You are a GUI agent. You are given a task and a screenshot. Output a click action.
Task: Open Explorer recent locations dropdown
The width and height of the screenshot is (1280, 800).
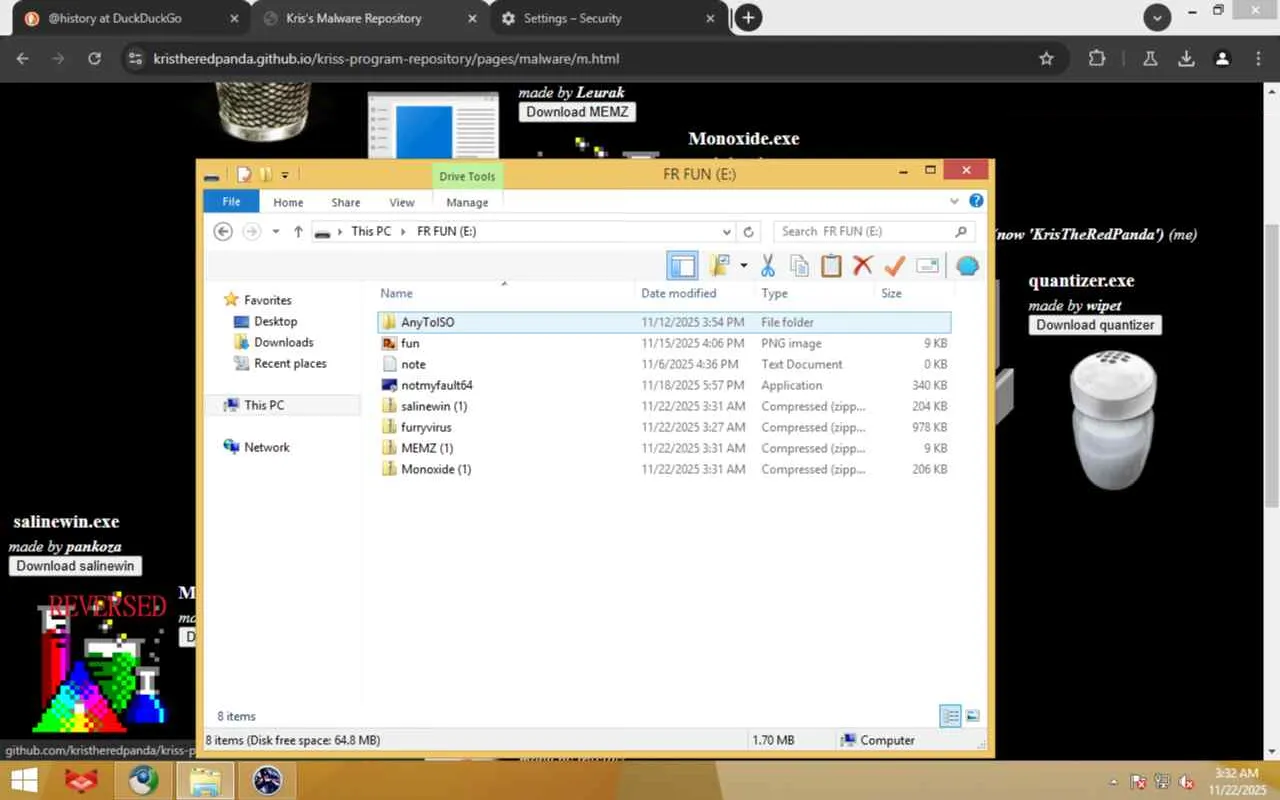pos(276,232)
